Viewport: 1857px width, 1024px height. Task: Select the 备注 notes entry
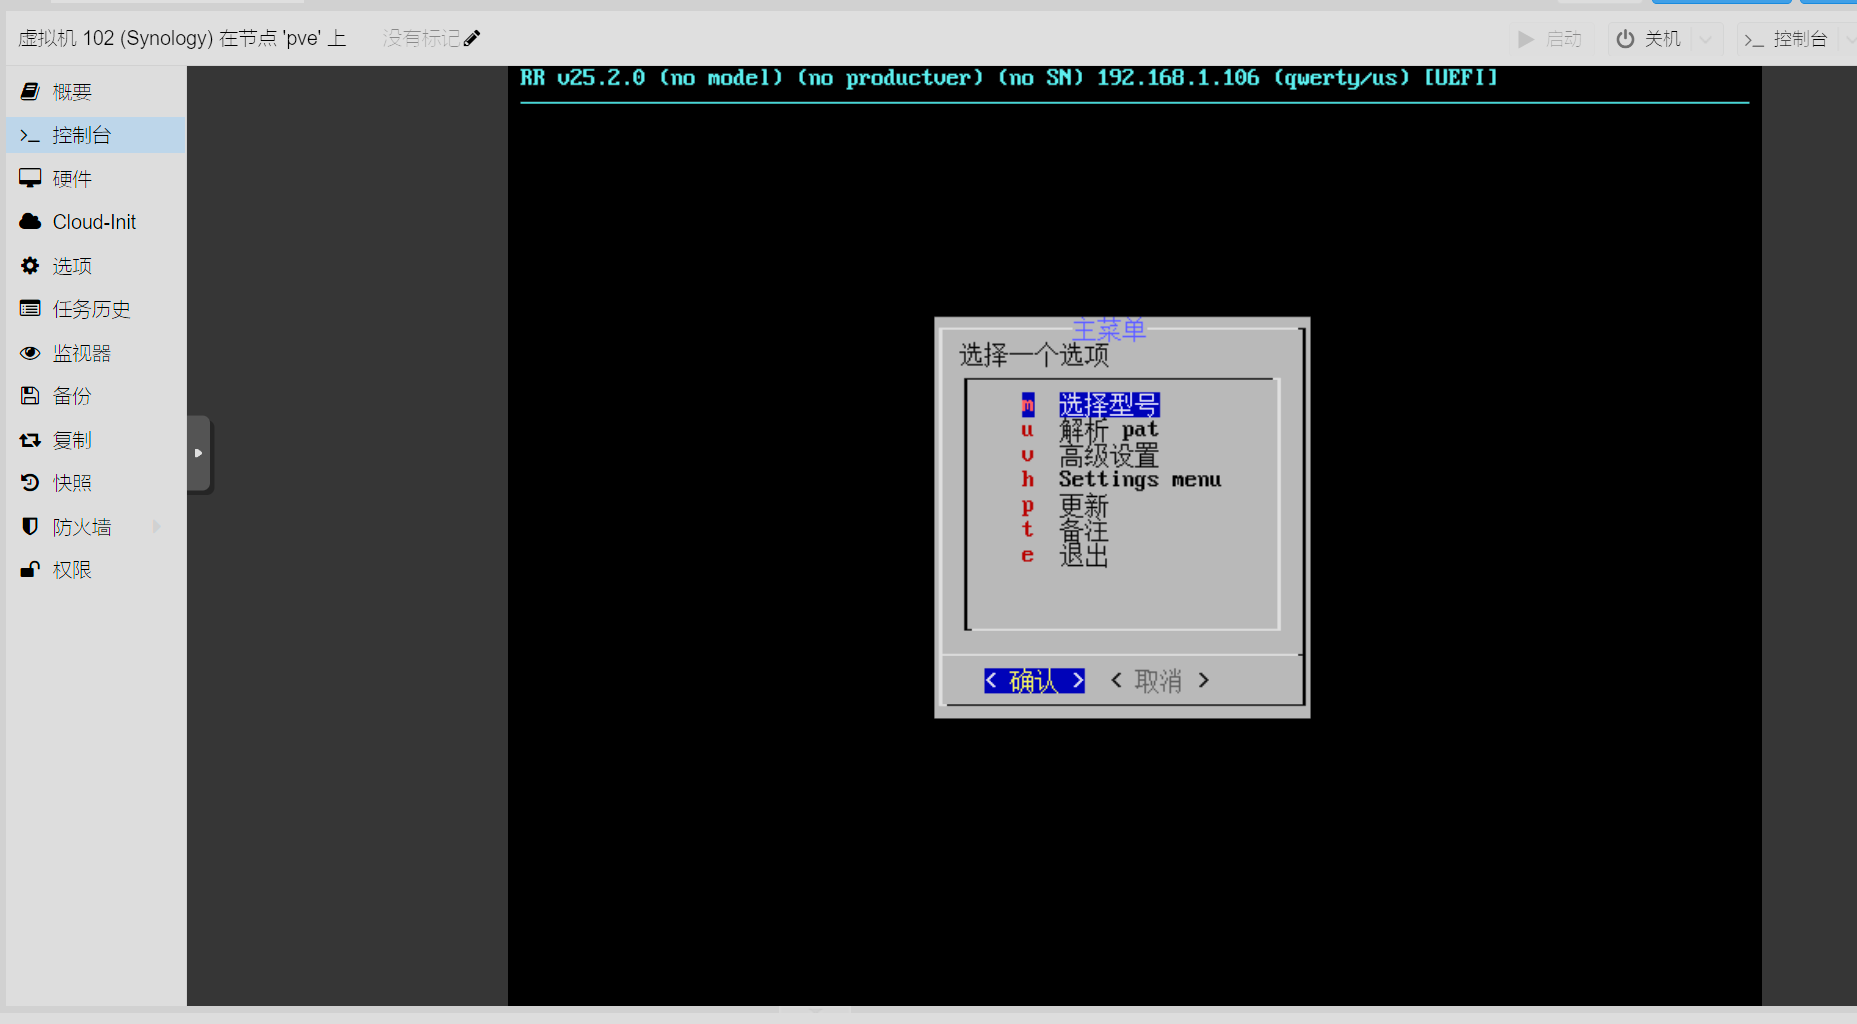[1084, 531]
